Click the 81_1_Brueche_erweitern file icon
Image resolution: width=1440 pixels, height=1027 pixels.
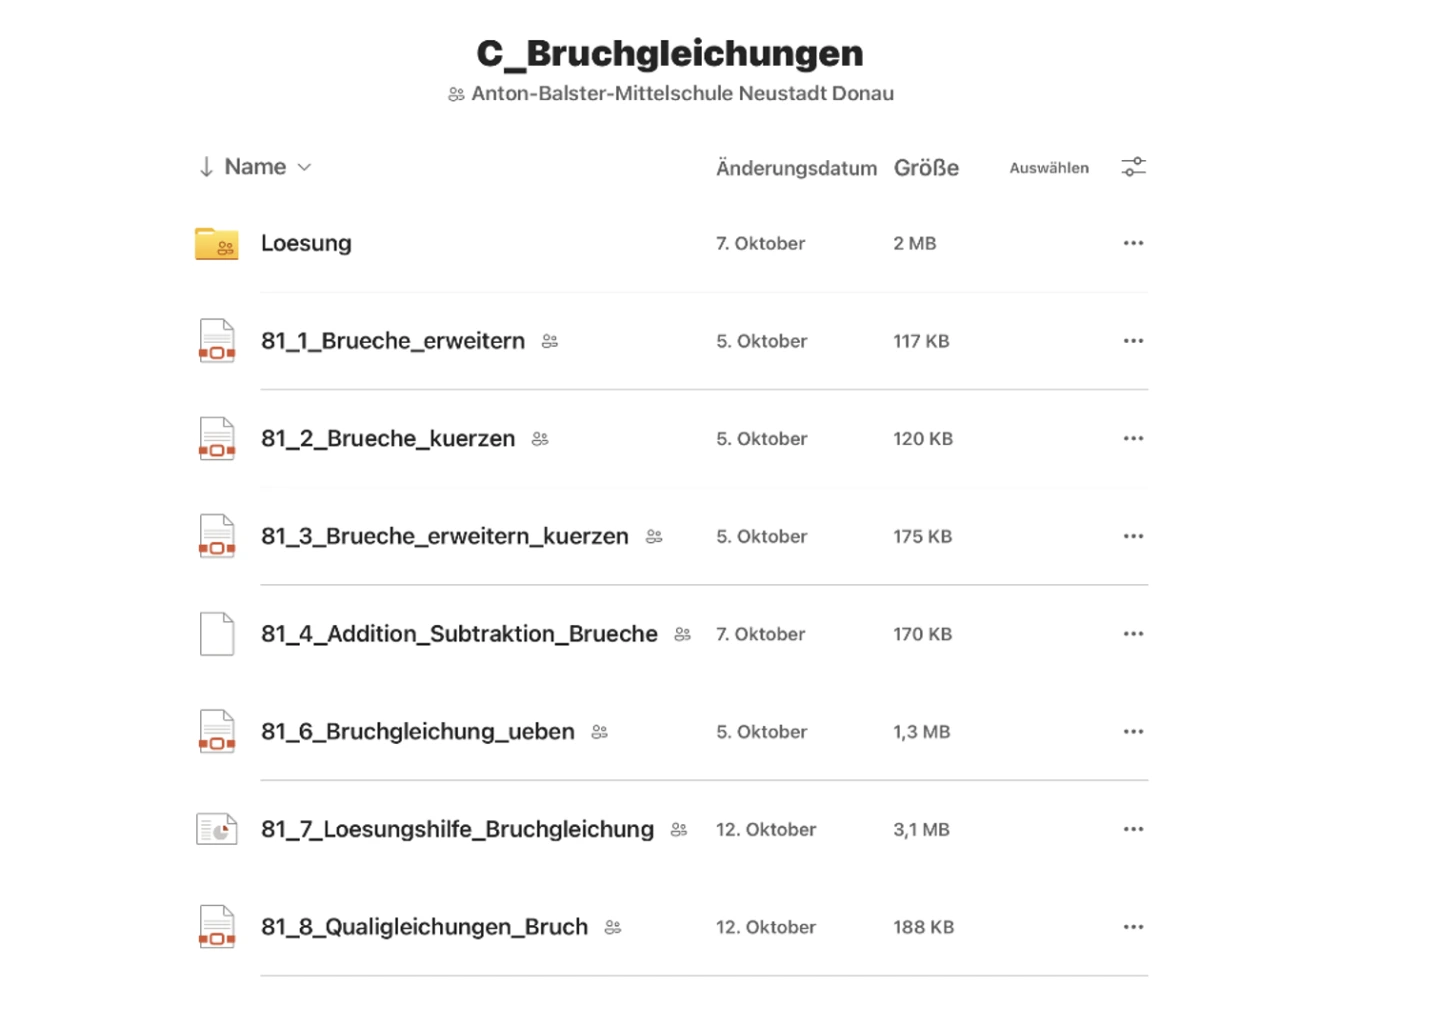(x=217, y=341)
